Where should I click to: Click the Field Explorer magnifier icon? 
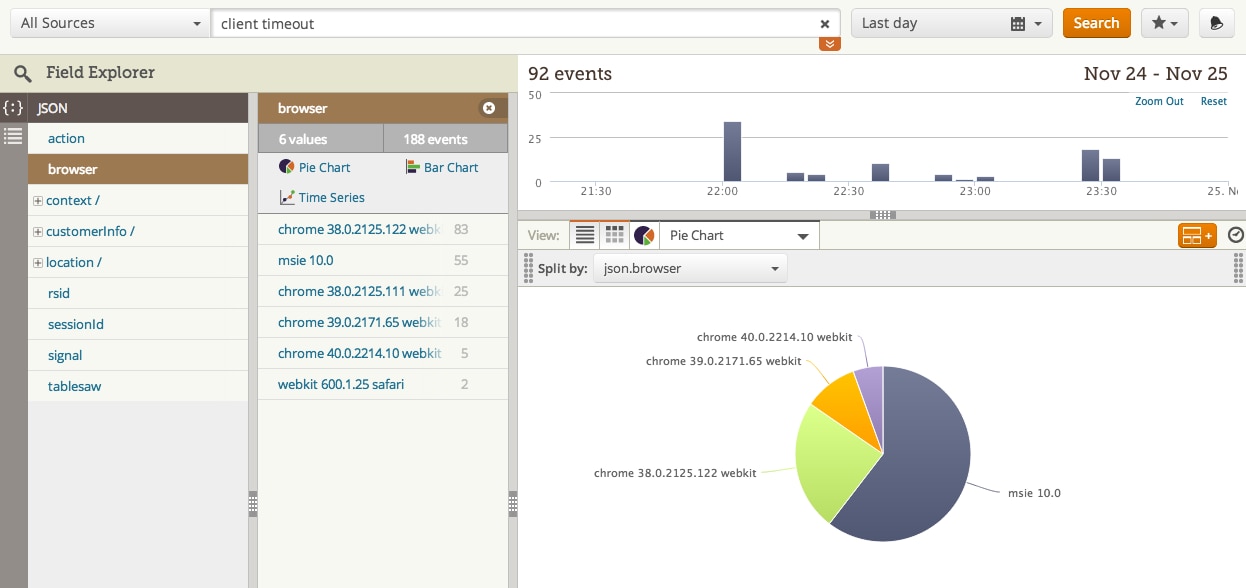coord(23,74)
